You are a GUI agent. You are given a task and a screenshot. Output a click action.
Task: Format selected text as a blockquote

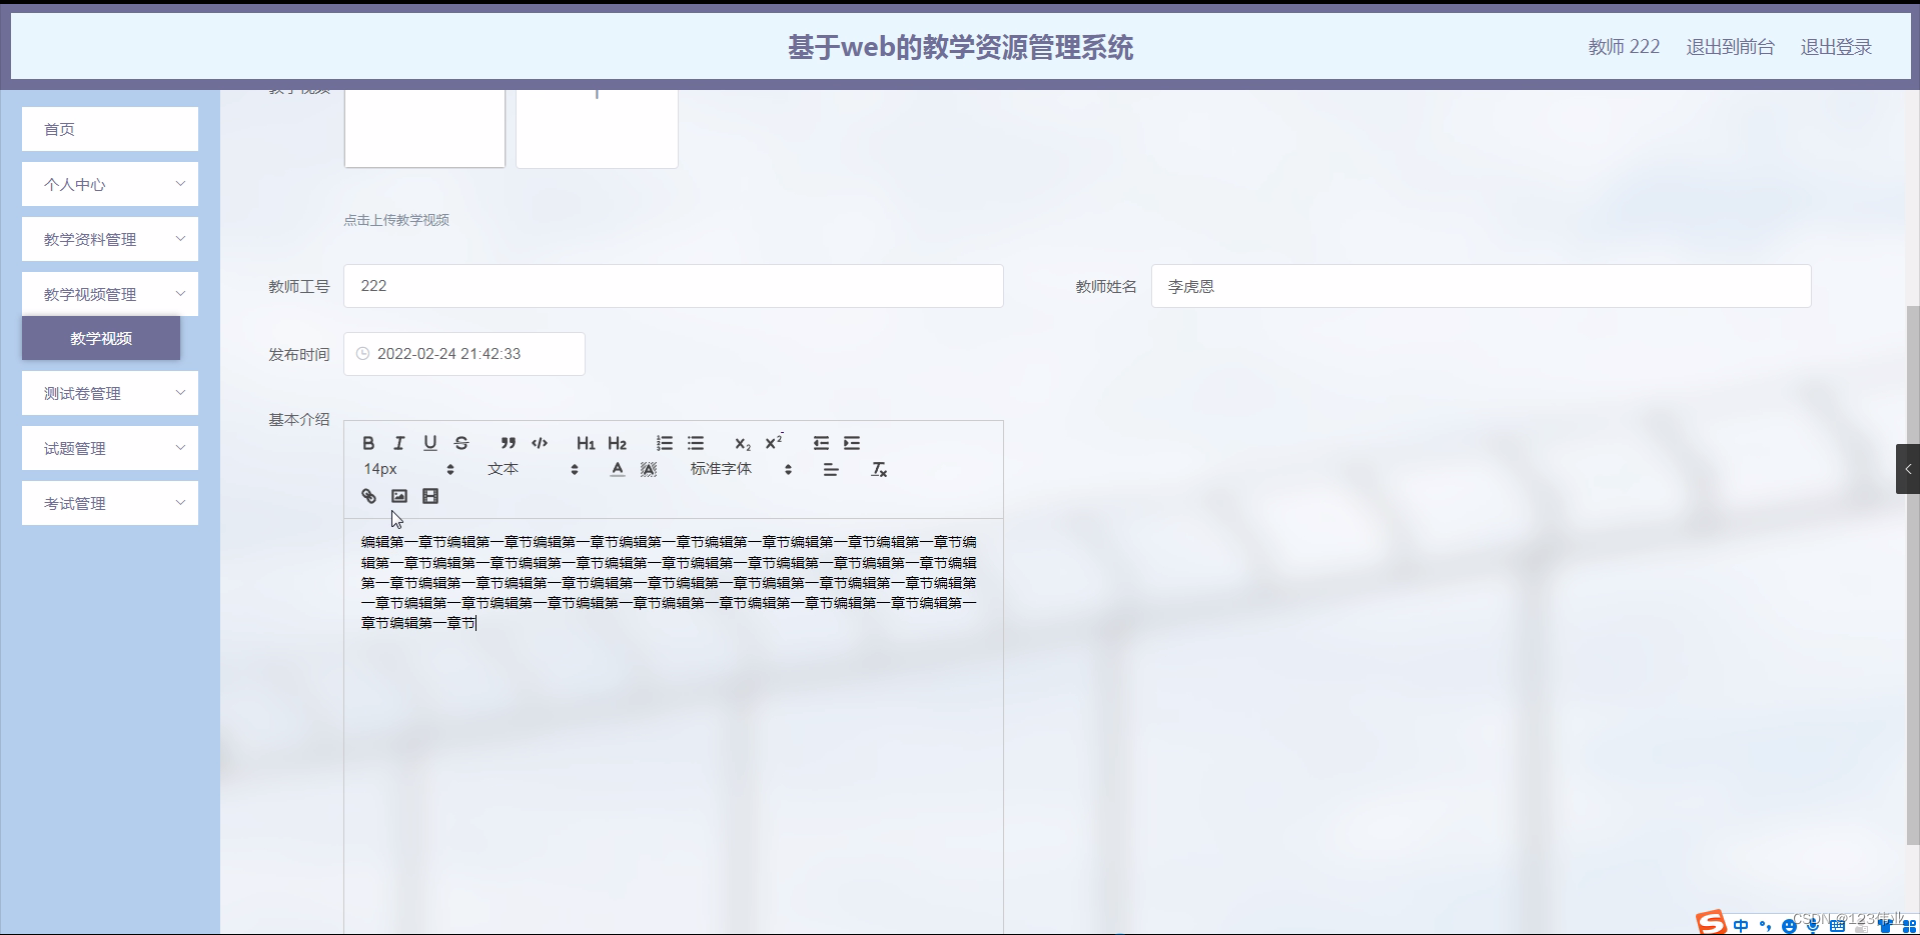coord(508,443)
